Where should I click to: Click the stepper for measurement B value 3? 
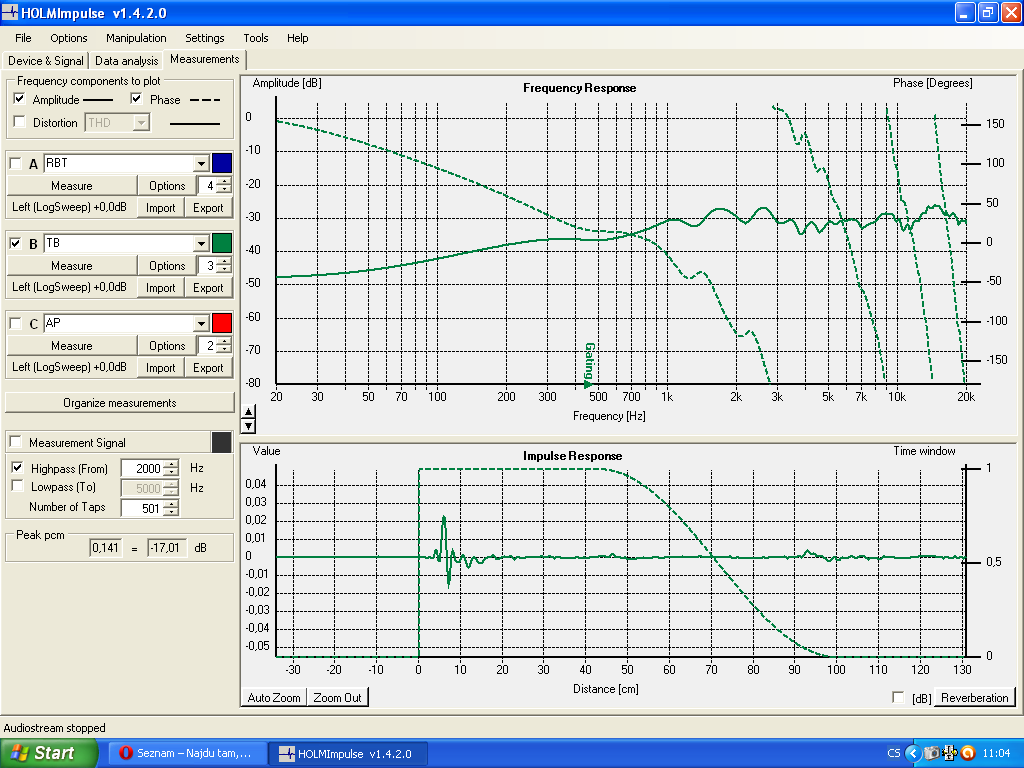click(x=224, y=265)
